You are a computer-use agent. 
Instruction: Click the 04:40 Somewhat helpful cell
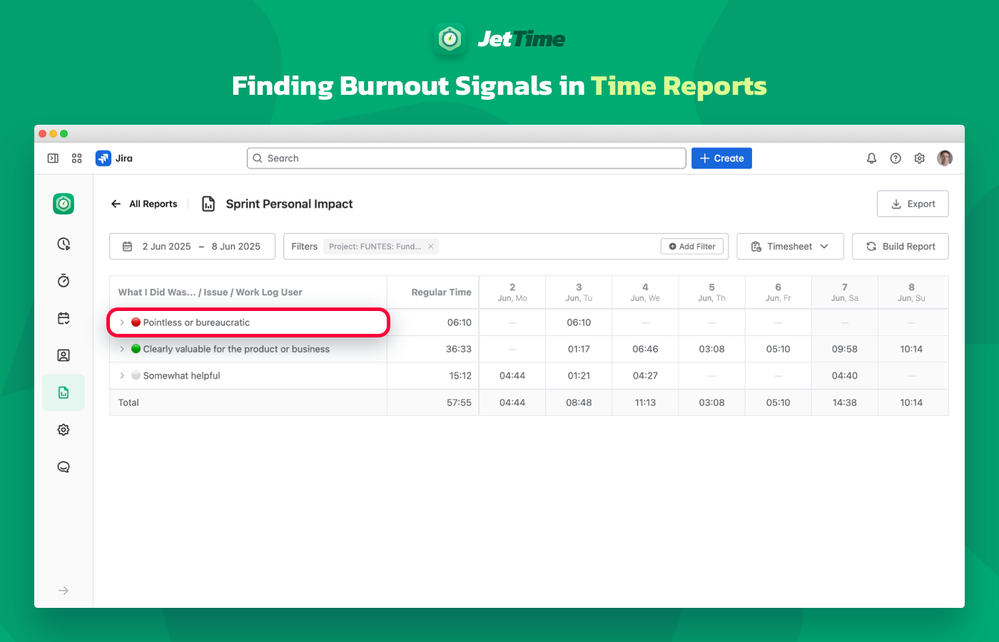tap(845, 376)
